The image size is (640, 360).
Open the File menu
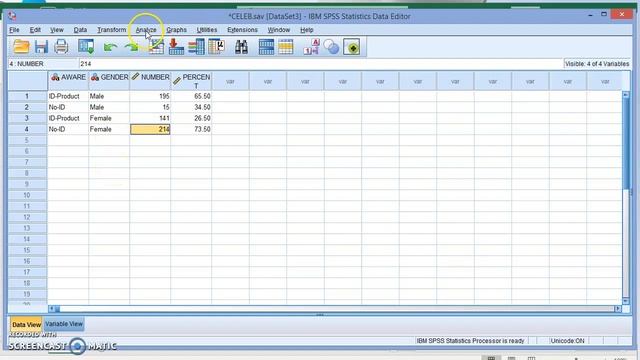[x=14, y=30]
